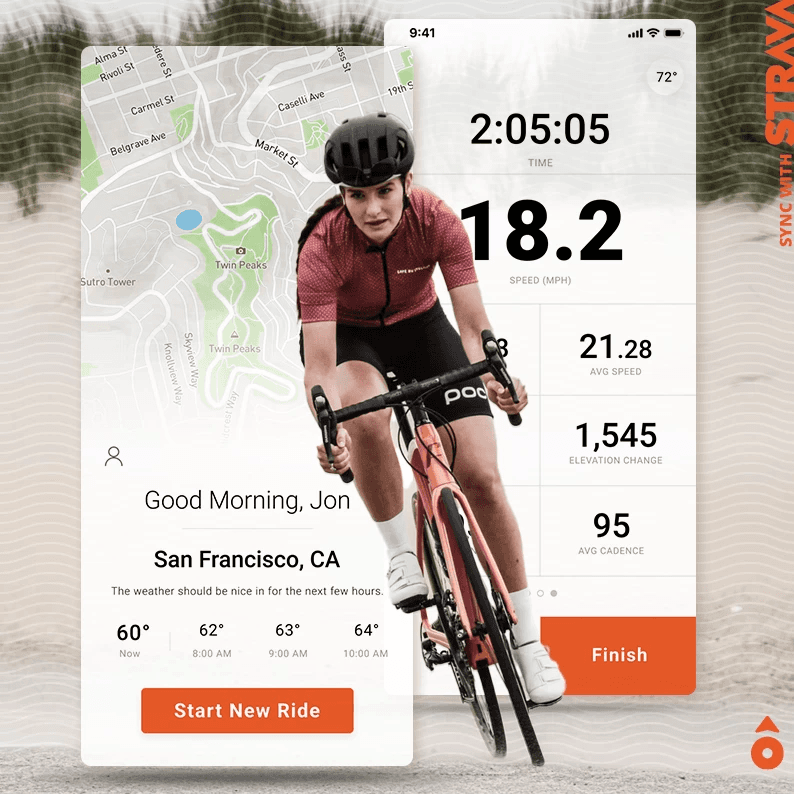Select the 9:00 AM forecast
Screen dimensions: 794x794
click(x=288, y=641)
